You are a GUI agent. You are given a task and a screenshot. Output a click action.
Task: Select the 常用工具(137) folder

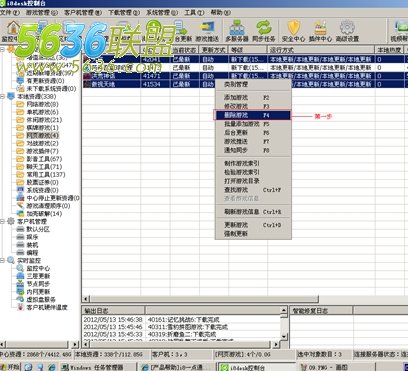click(x=41, y=174)
